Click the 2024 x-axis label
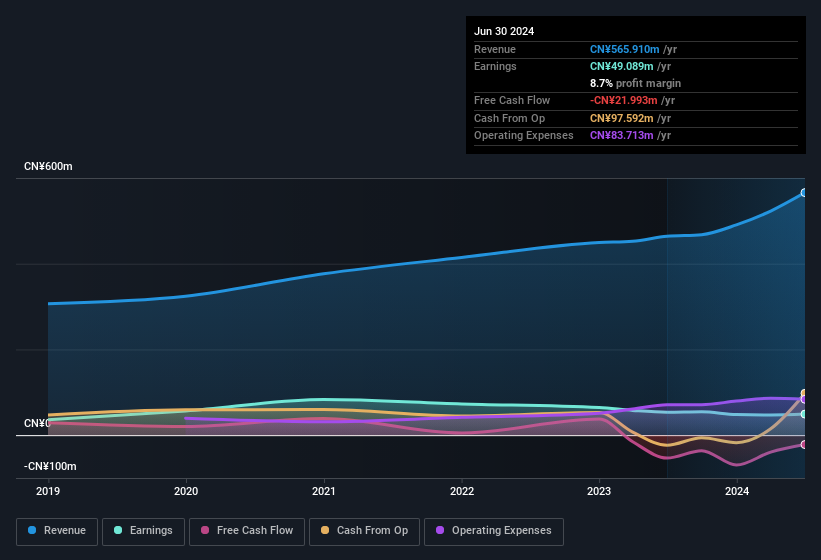Viewport: 821px width, 560px height. (737, 491)
